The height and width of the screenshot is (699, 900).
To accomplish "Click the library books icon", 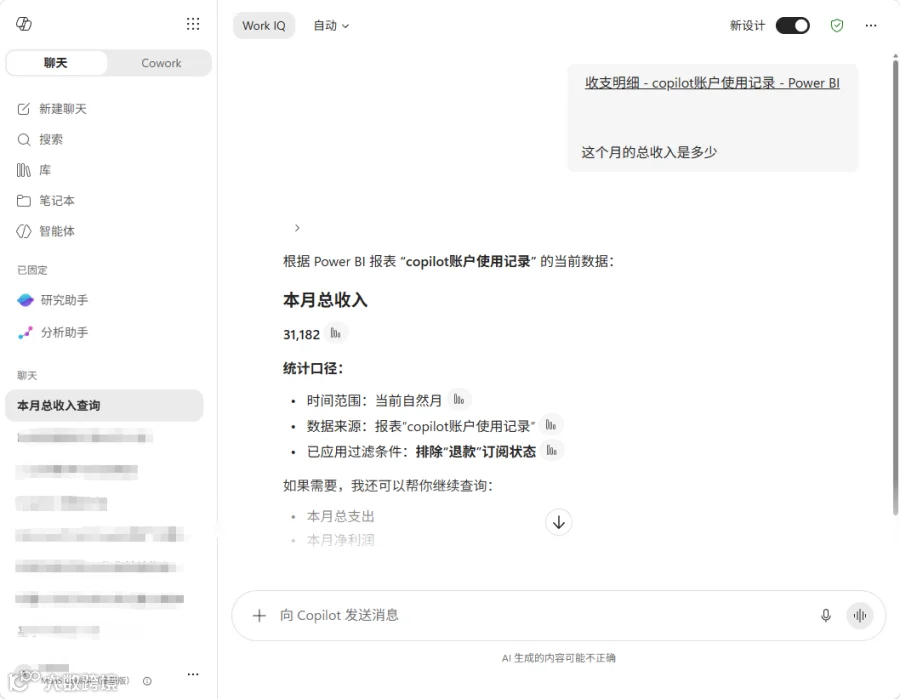I will [x=24, y=170].
